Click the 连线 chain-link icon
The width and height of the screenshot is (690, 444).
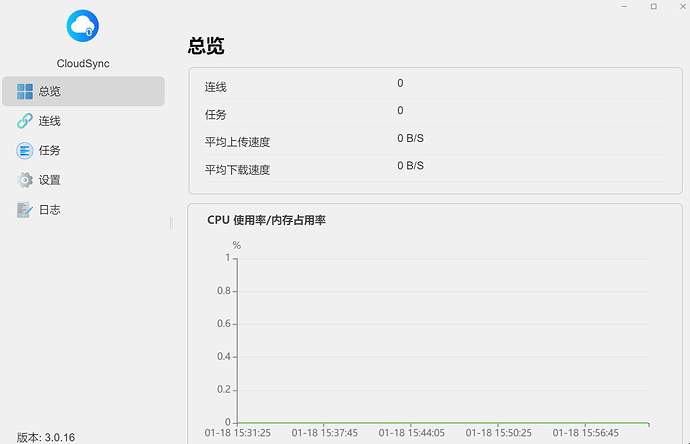pyautogui.click(x=25, y=121)
